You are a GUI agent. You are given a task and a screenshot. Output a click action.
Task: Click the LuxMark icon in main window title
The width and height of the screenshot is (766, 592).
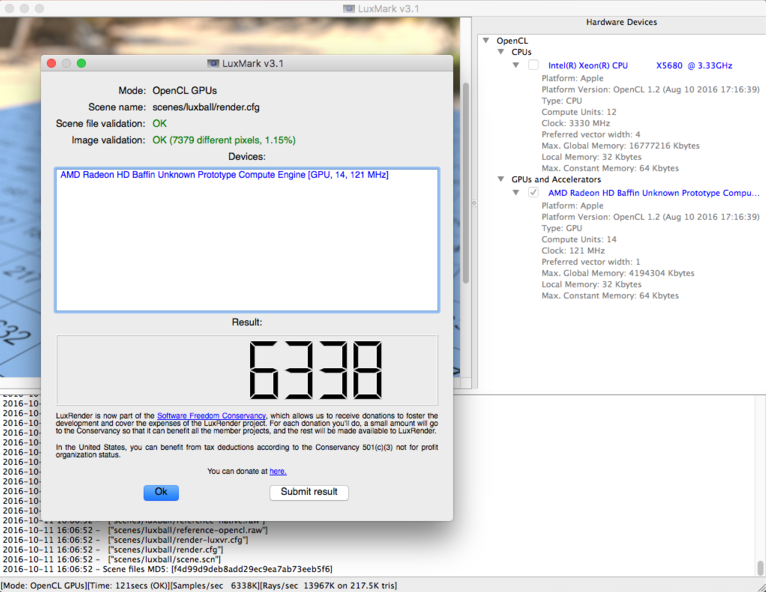349,9
